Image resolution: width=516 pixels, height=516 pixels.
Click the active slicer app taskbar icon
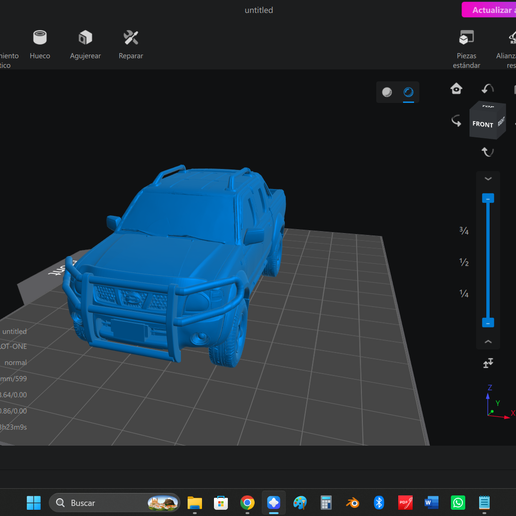pyautogui.click(x=274, y=503)
